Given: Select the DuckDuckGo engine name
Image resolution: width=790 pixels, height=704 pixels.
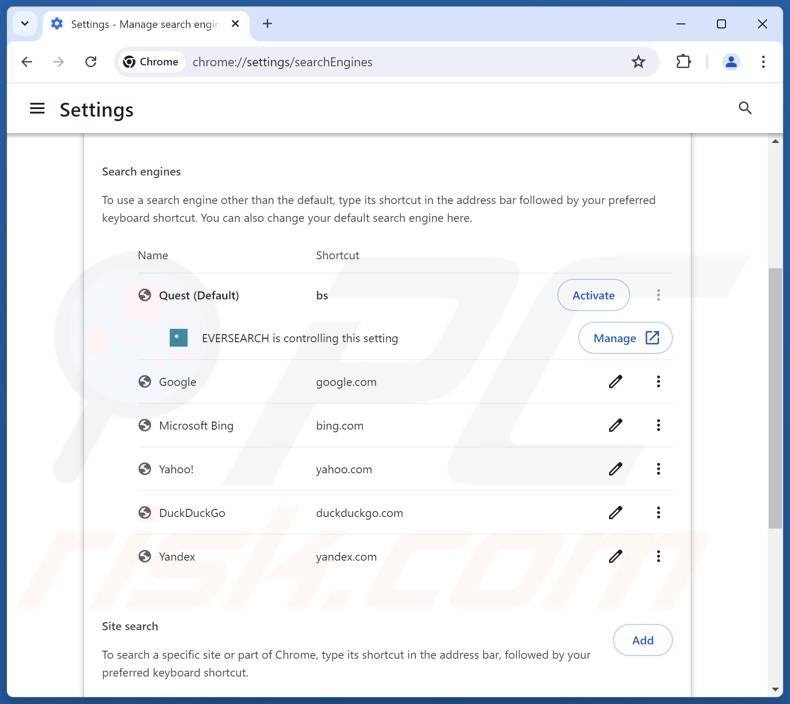Looking at the screenshot, I should point(192,513).
